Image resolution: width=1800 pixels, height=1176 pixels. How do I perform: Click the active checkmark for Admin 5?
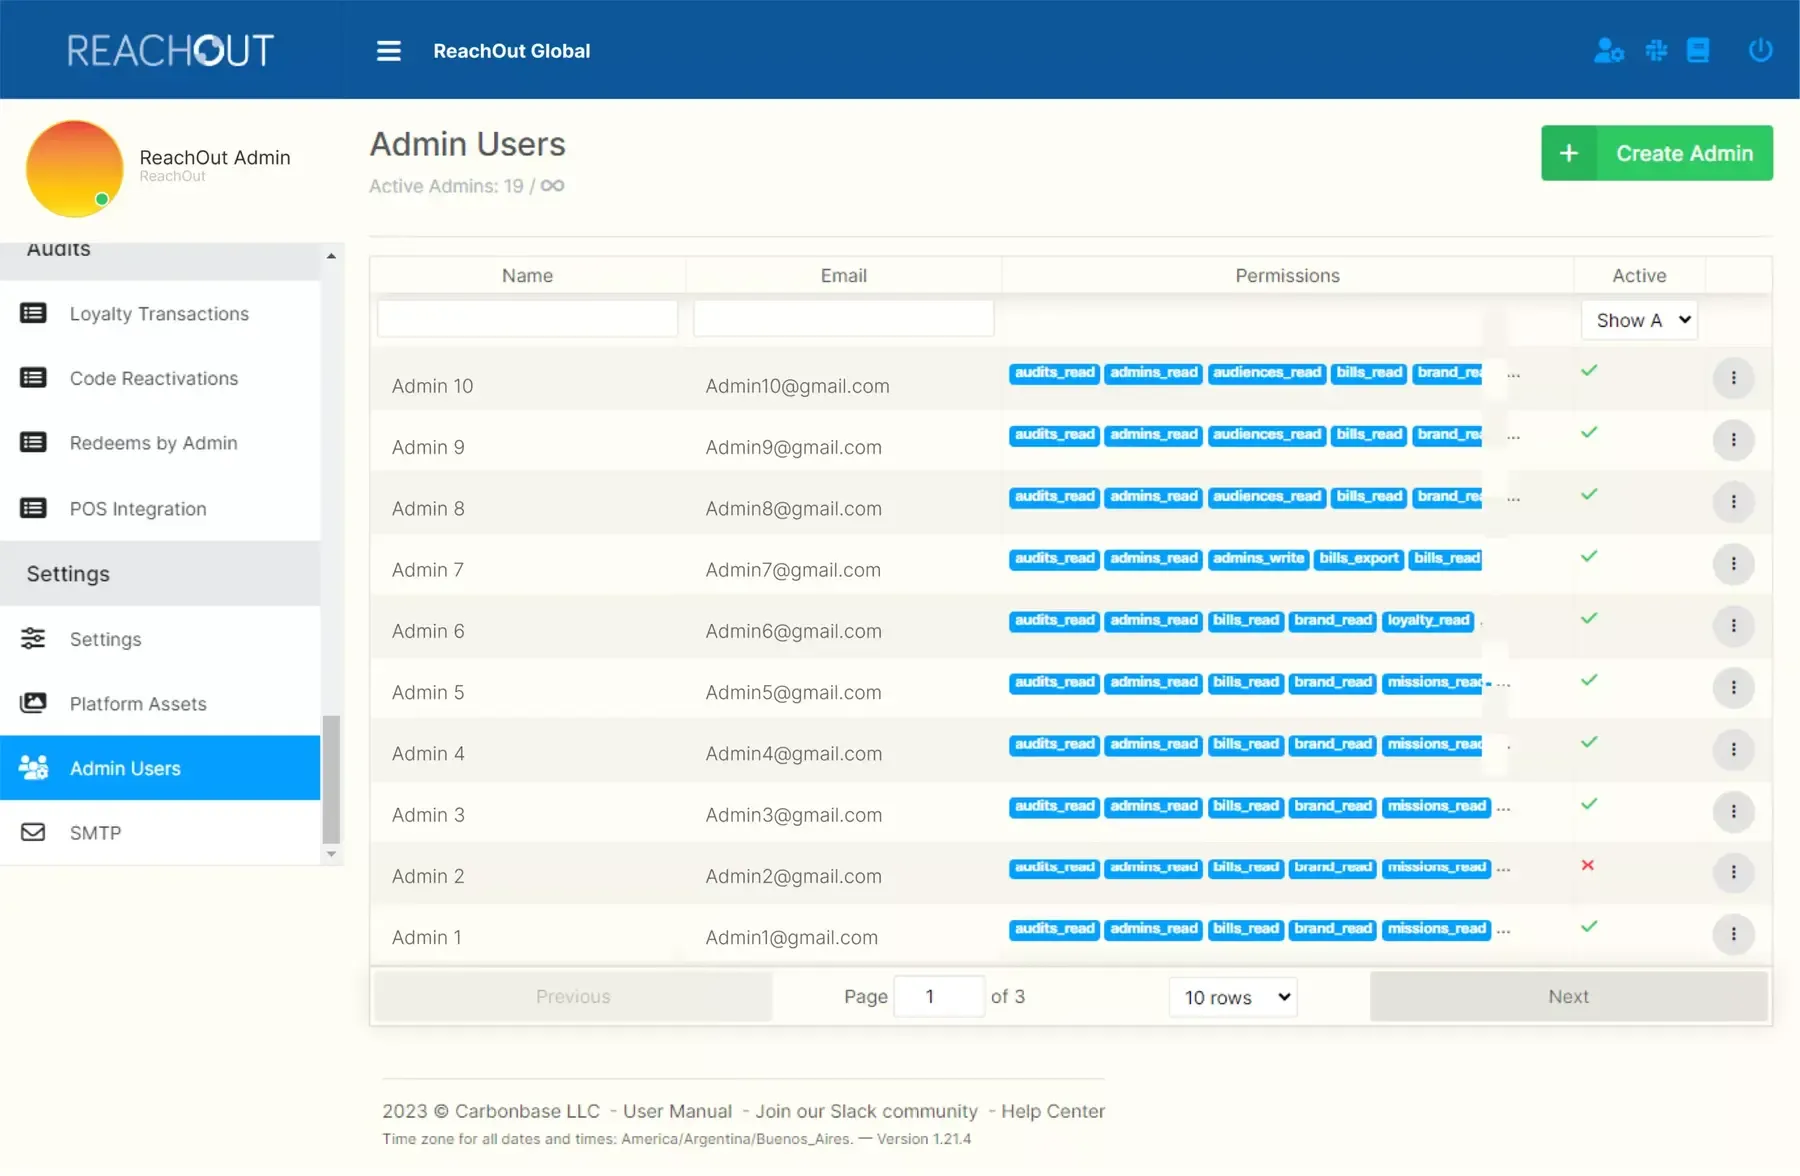[x=1589, y=681]
